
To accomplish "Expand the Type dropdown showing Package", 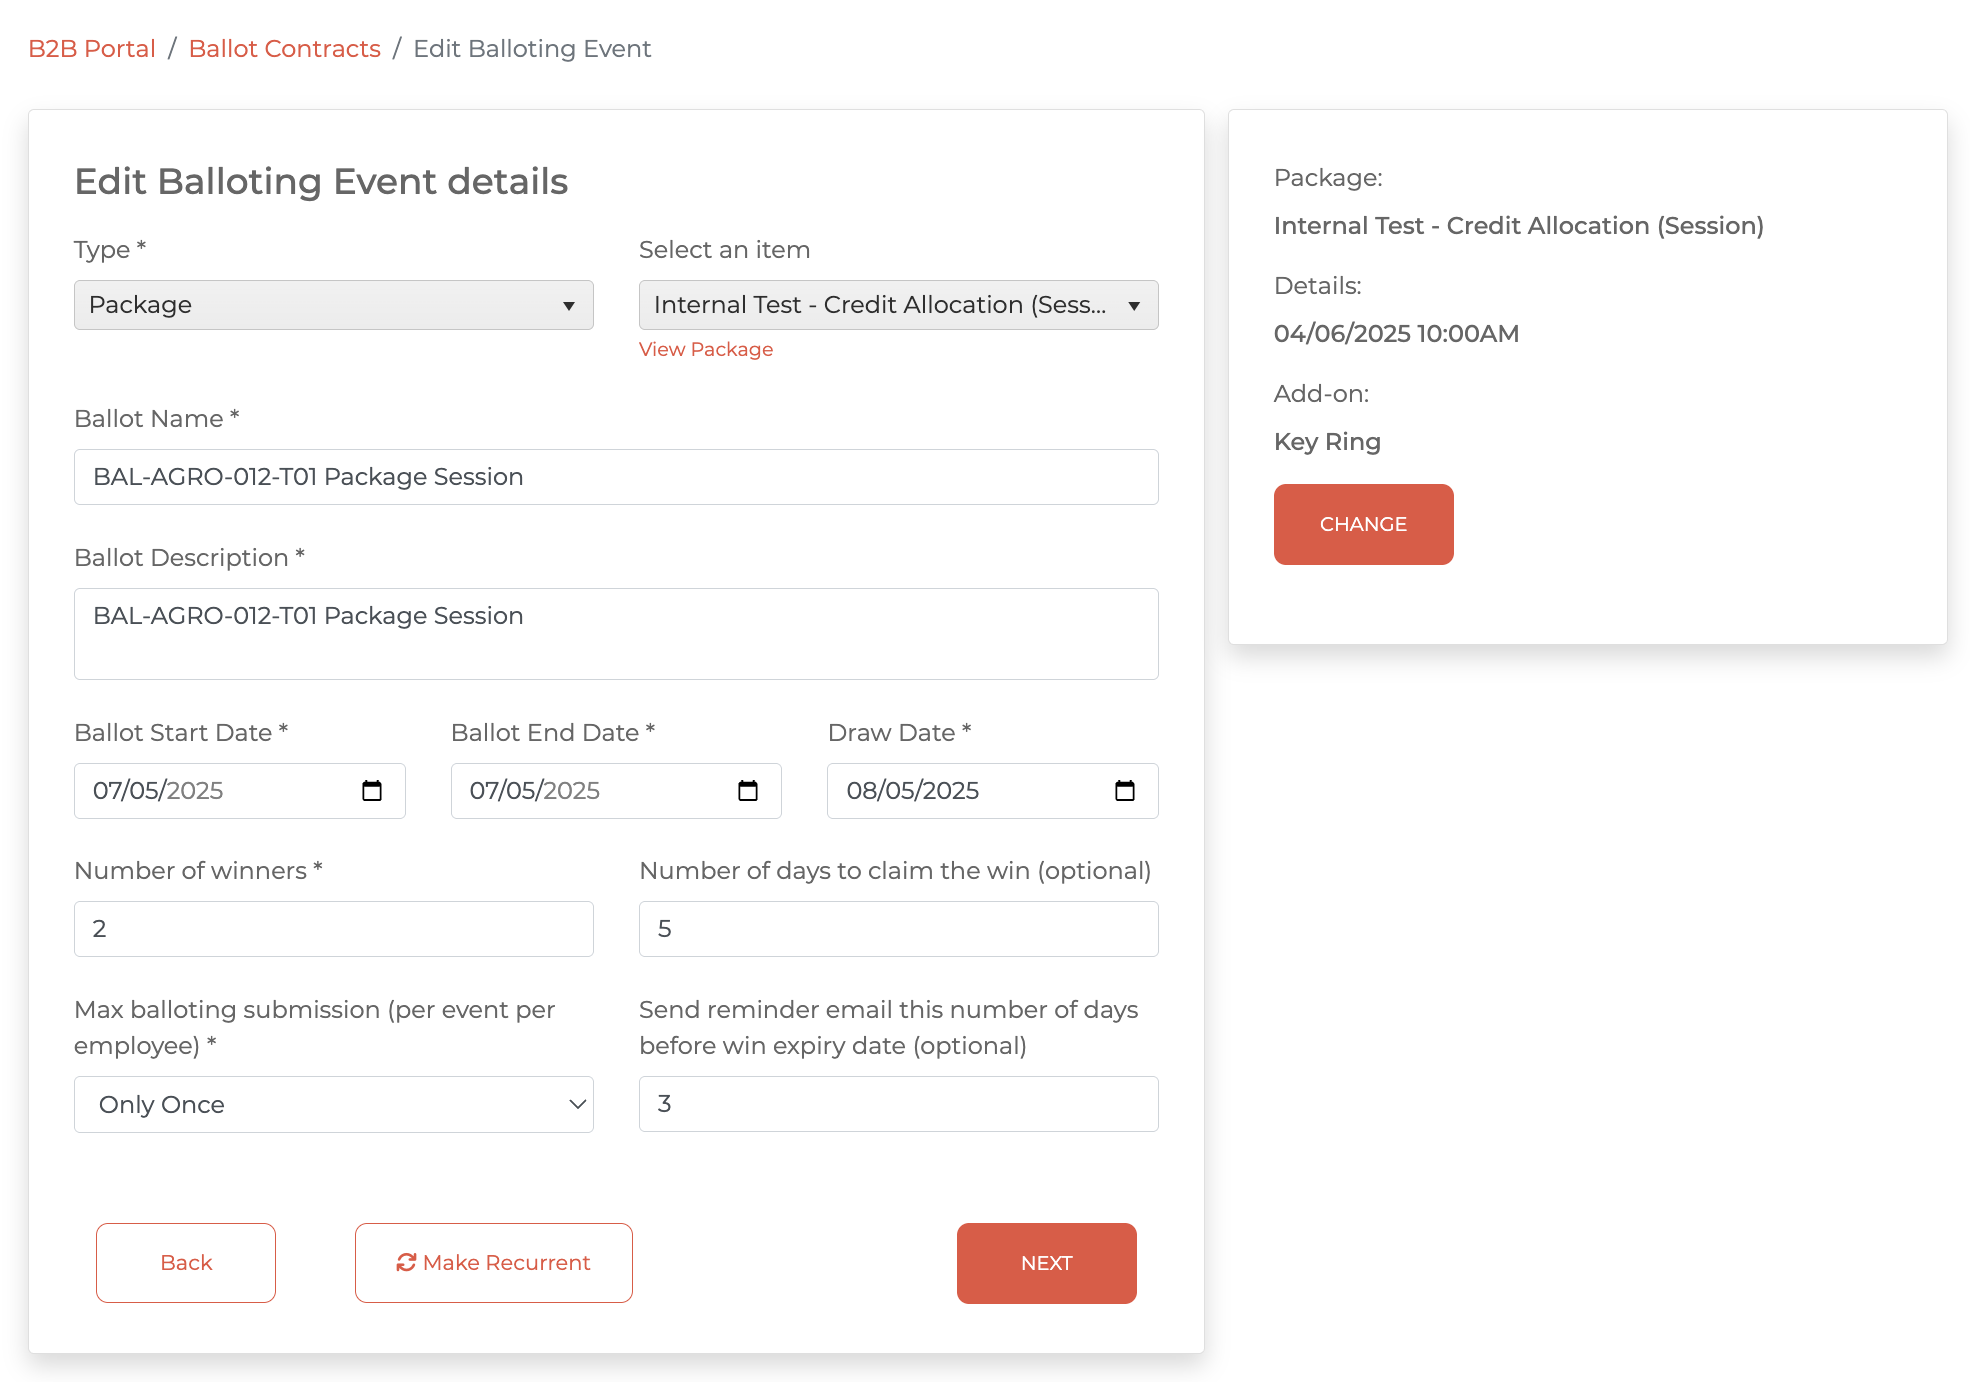I will [333, 305].
